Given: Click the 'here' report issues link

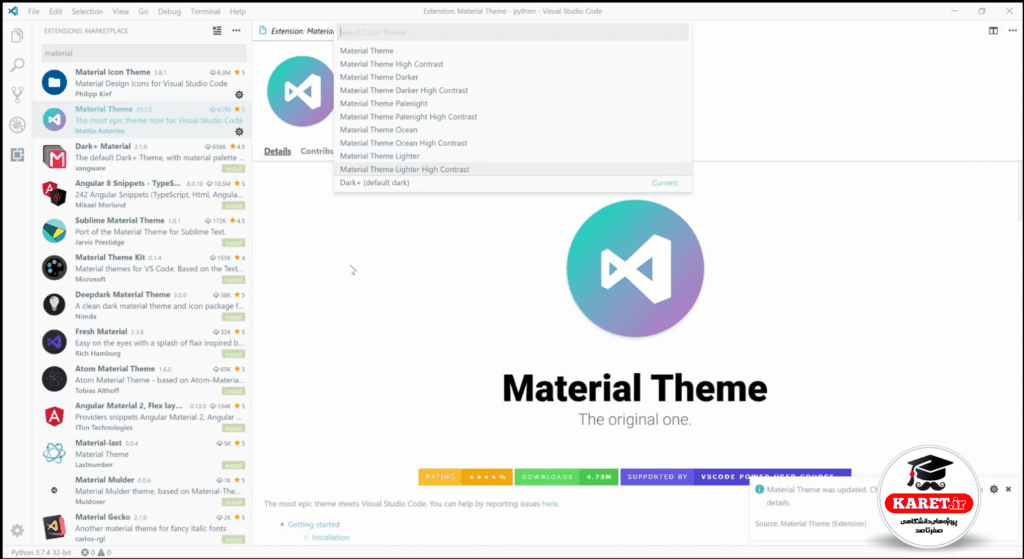Looking at the screenshot, I should coord(549,503).
